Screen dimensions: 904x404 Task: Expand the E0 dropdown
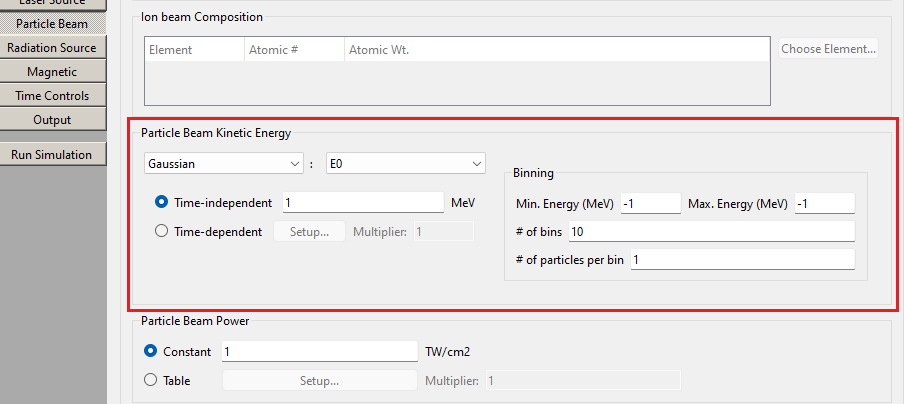405,163
